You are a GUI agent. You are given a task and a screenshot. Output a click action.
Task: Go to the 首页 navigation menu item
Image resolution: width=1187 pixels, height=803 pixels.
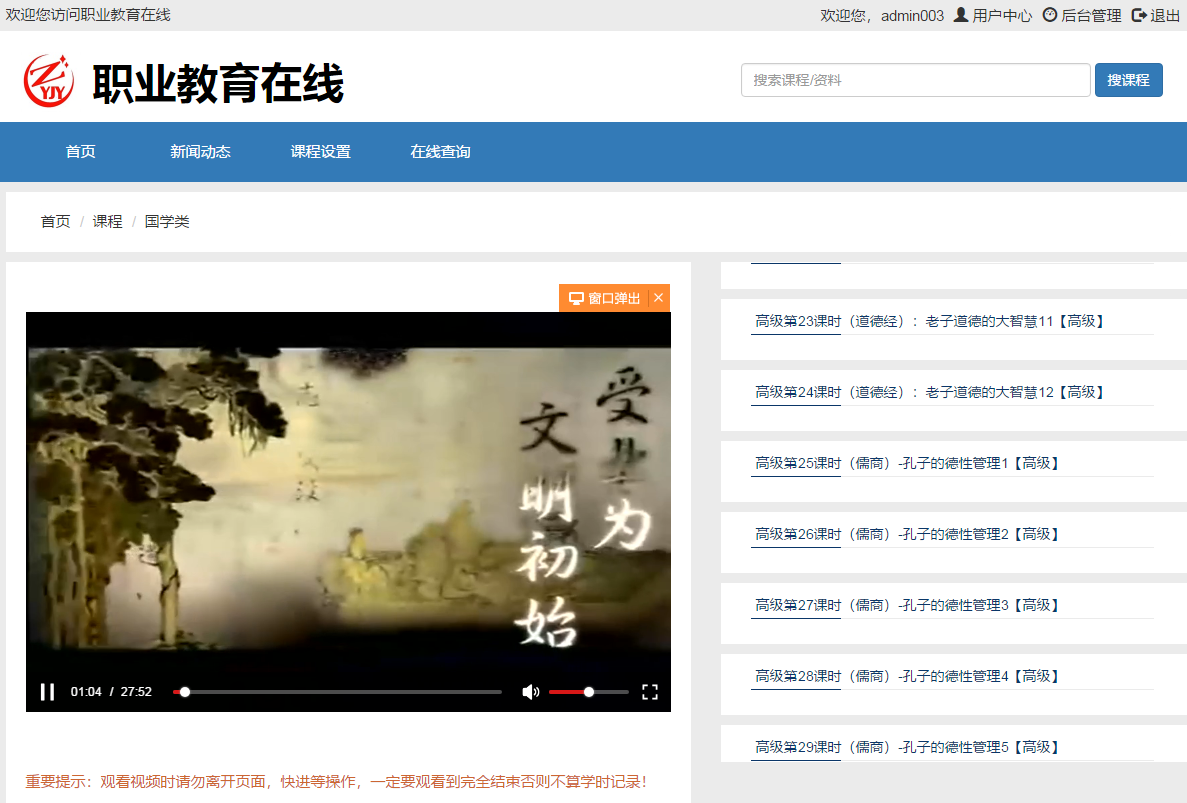80,151
